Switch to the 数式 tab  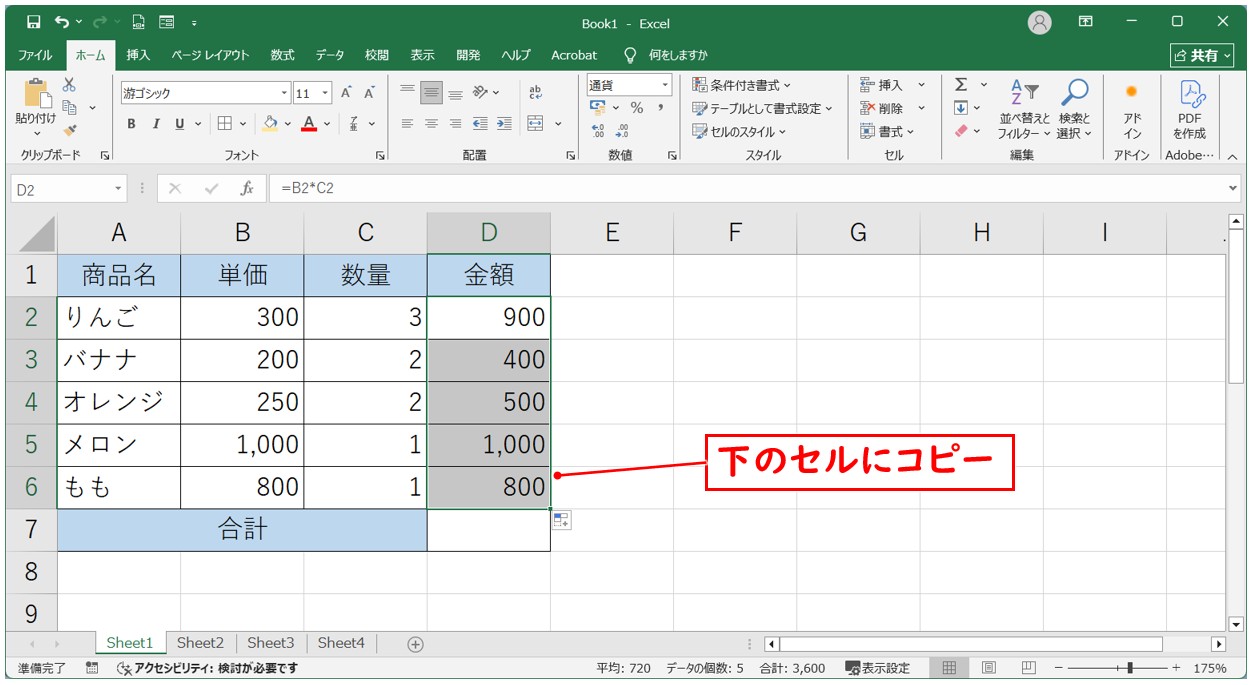[x=282, y=55]
